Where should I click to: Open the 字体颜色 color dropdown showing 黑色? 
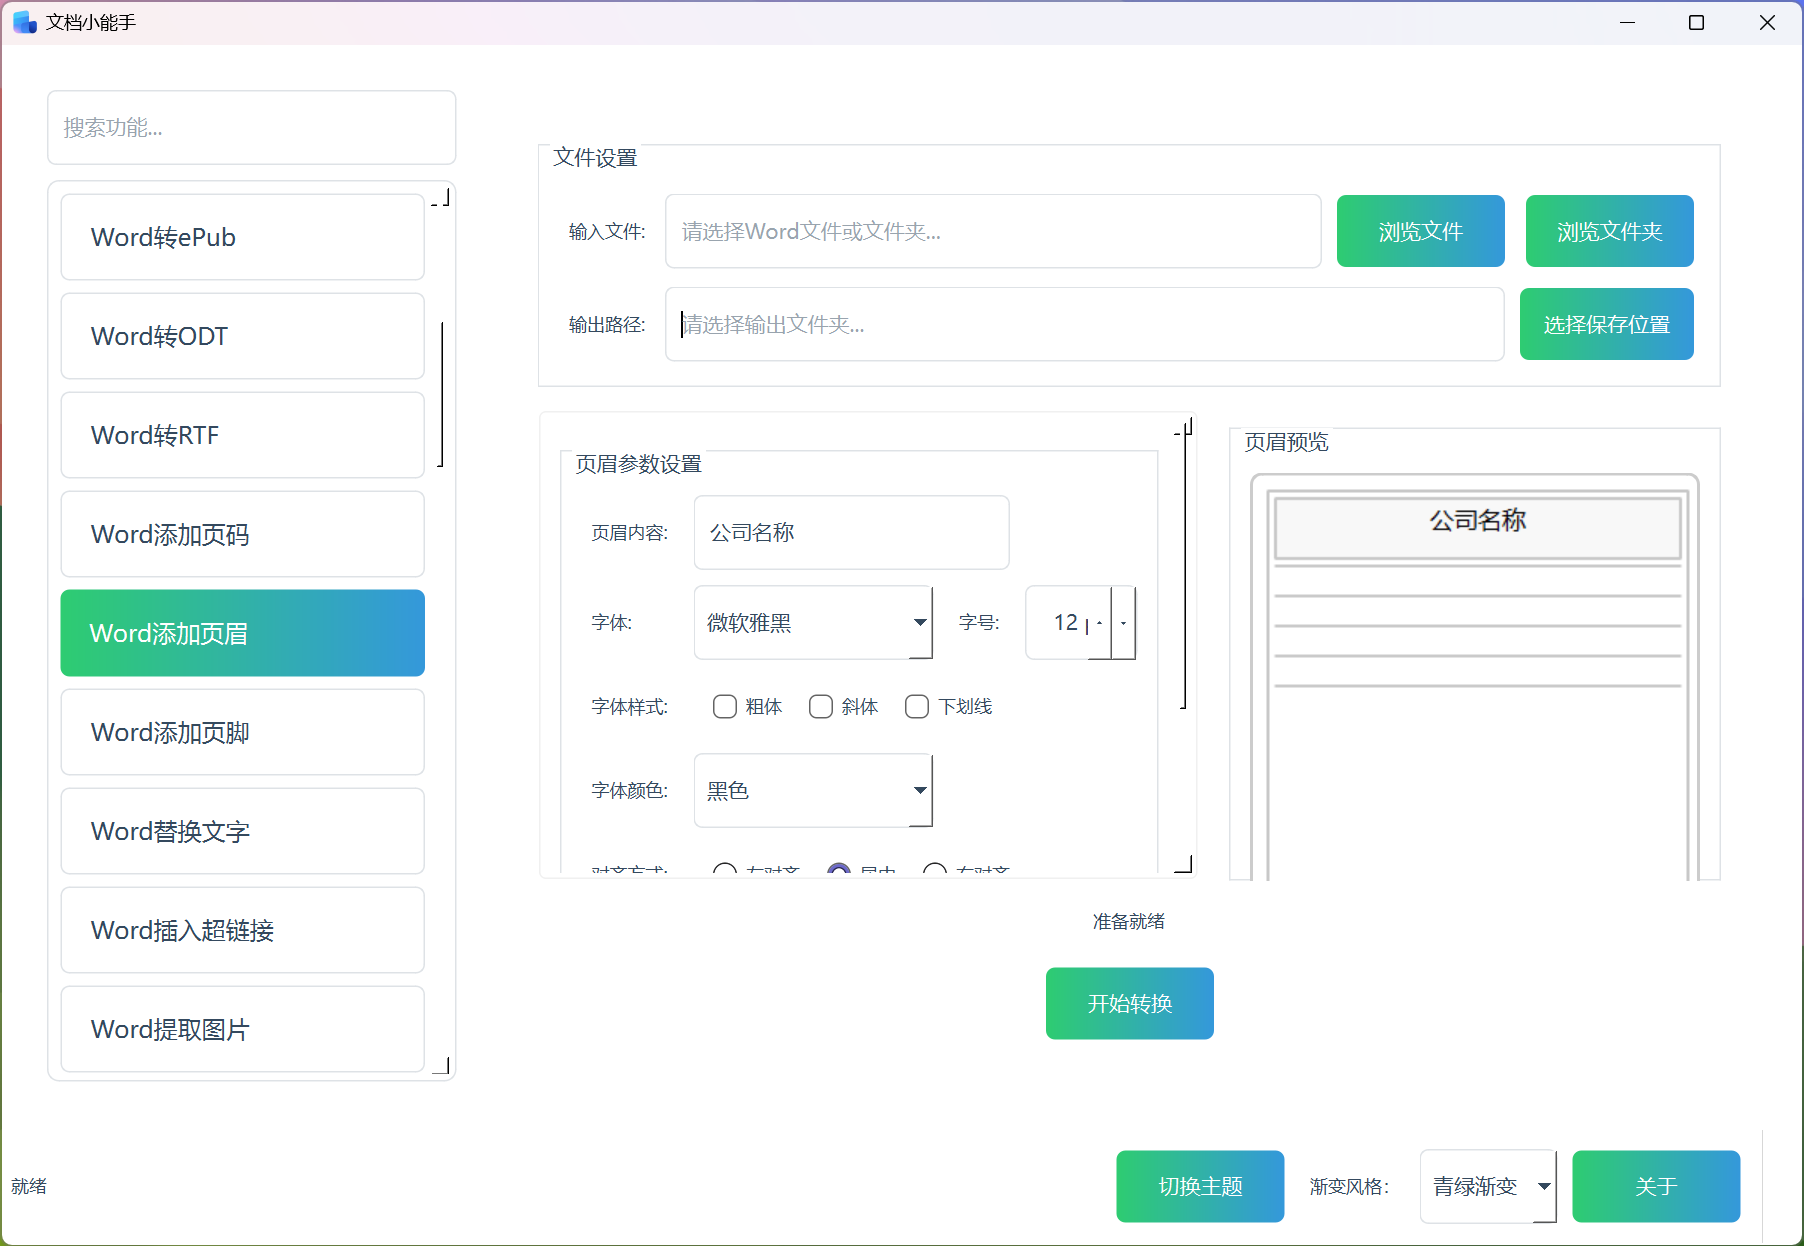[812, 790]
